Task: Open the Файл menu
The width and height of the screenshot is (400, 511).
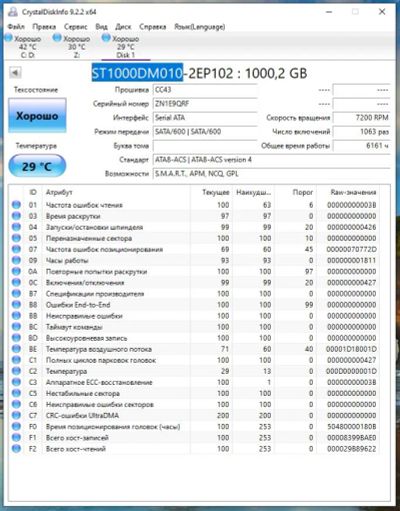Action: 16,27
